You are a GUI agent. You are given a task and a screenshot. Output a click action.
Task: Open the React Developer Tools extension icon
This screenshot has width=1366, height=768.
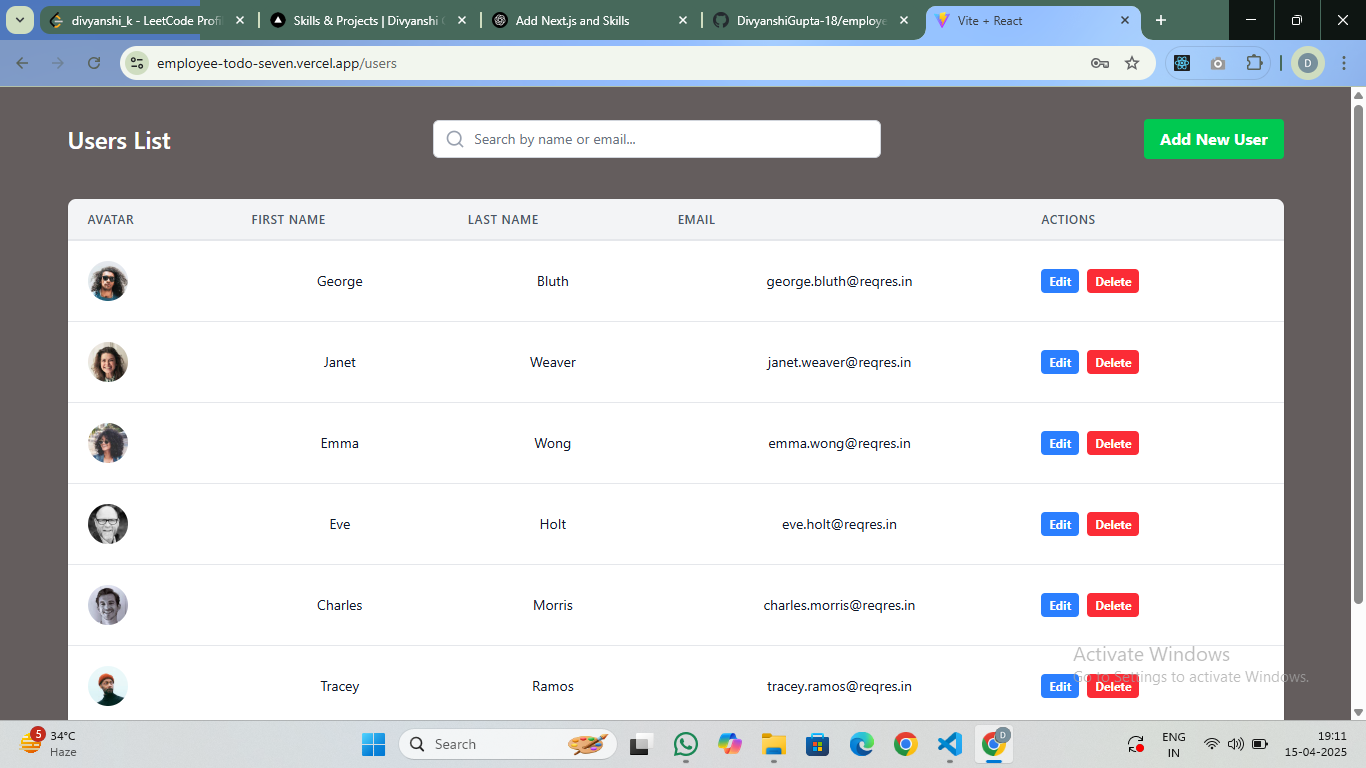(x=1182, y=63)
